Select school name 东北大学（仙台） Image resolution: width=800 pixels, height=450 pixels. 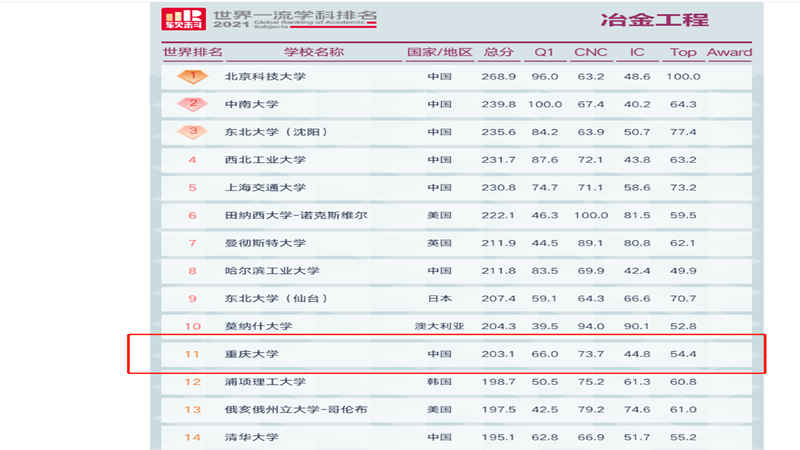[277, 298]
